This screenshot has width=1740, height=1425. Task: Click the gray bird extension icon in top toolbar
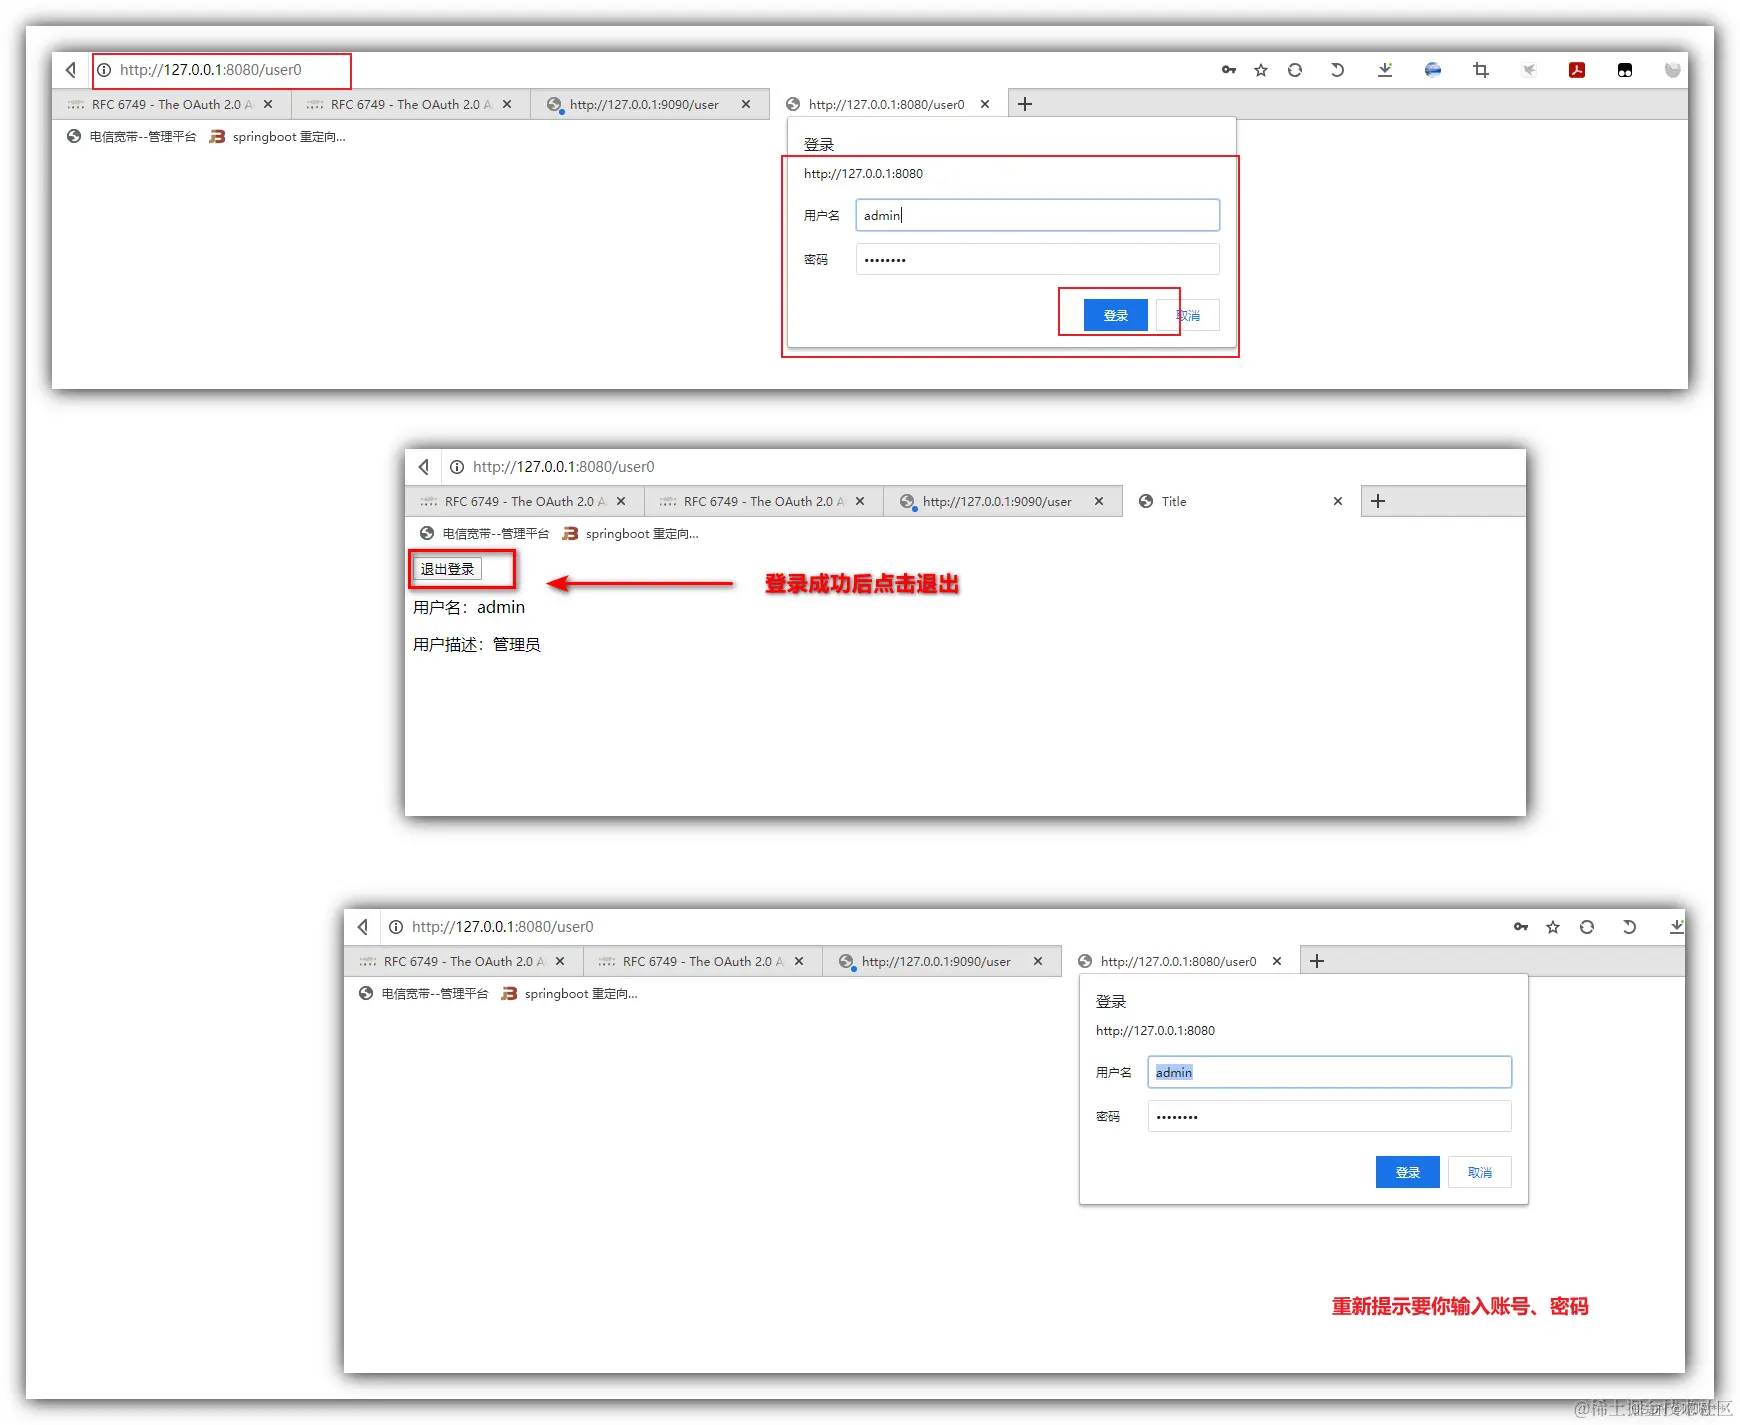point(1529,70)
